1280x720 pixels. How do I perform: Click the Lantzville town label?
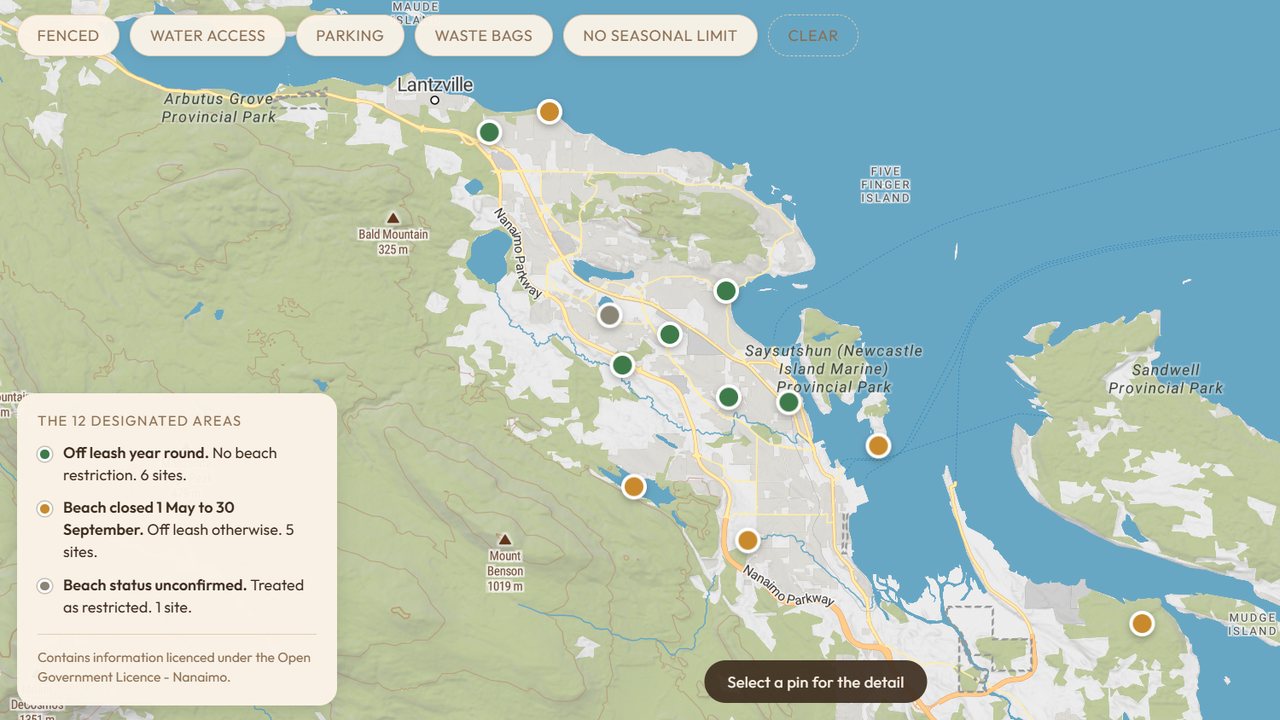tap(435, 85)
